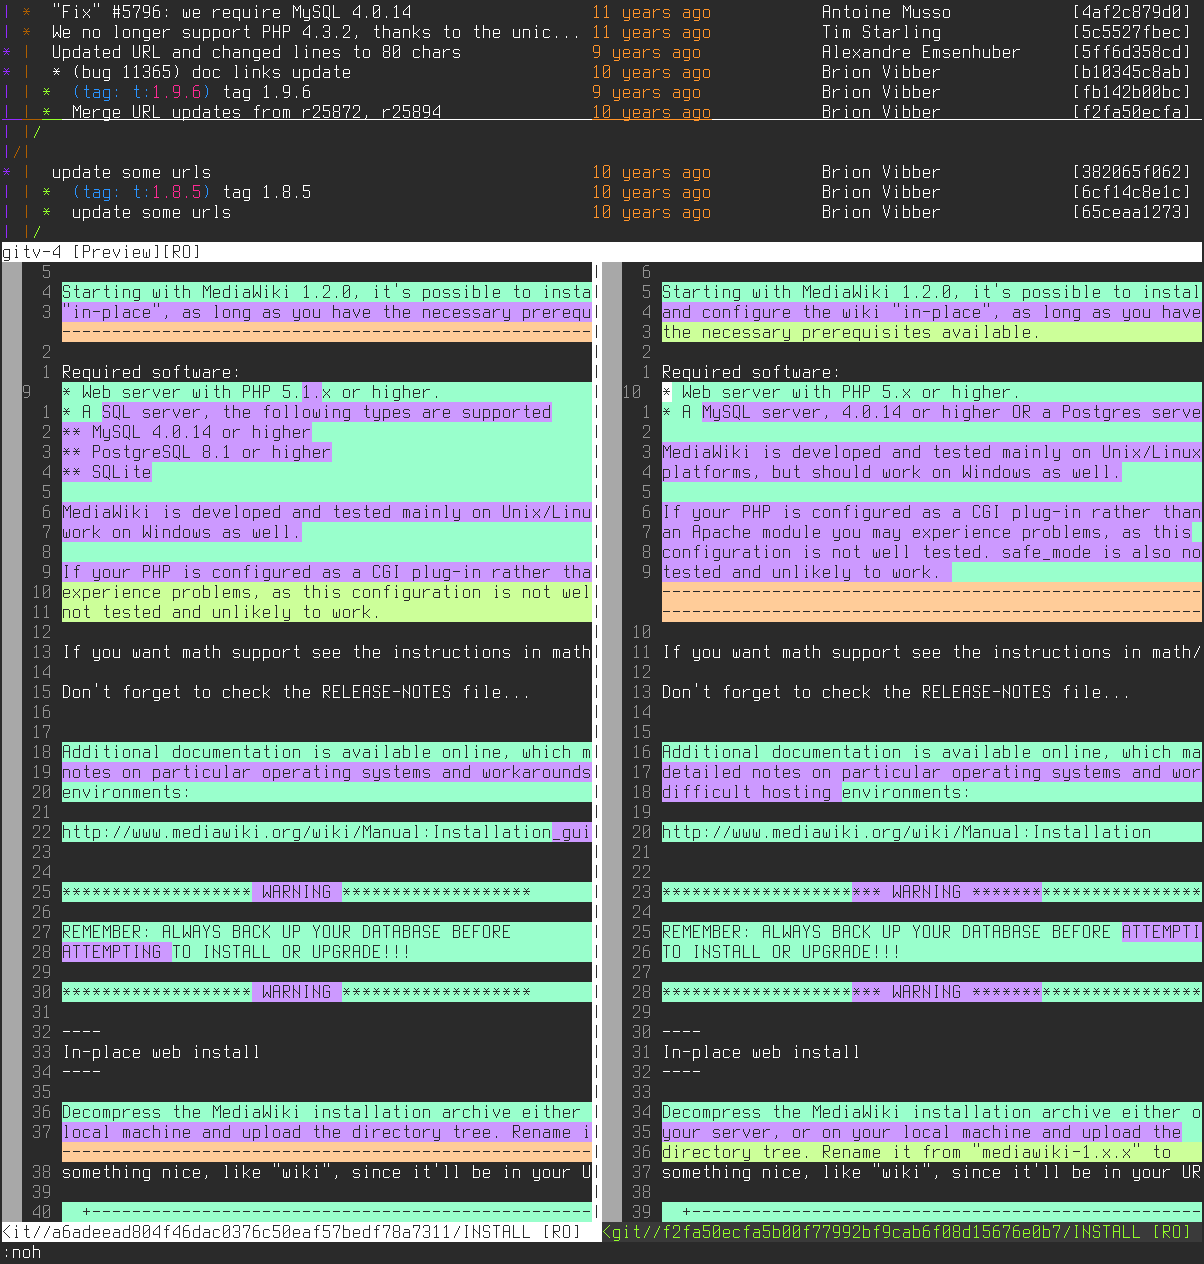The width and height of the screenshot is (1204, 1264).
Task: Click commit hash [5c5527fbec]
Action: (x=1131, y=32)
